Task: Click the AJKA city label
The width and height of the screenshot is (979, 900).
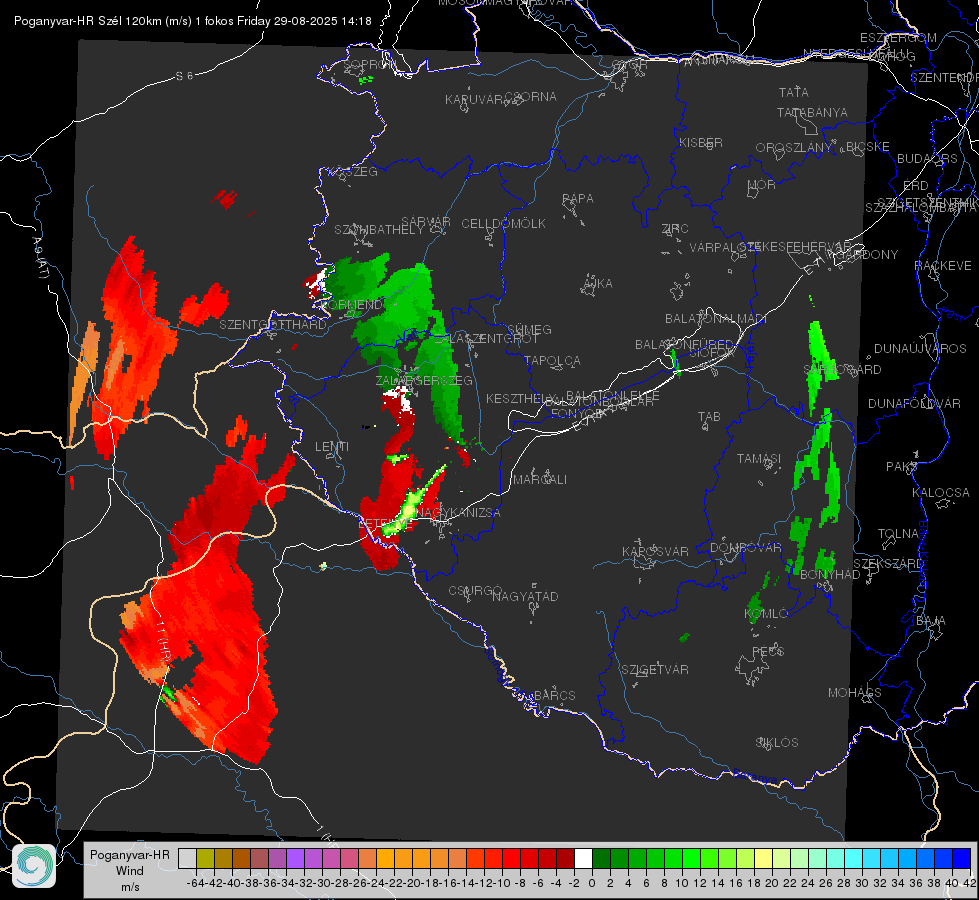Action: point(597,284)
